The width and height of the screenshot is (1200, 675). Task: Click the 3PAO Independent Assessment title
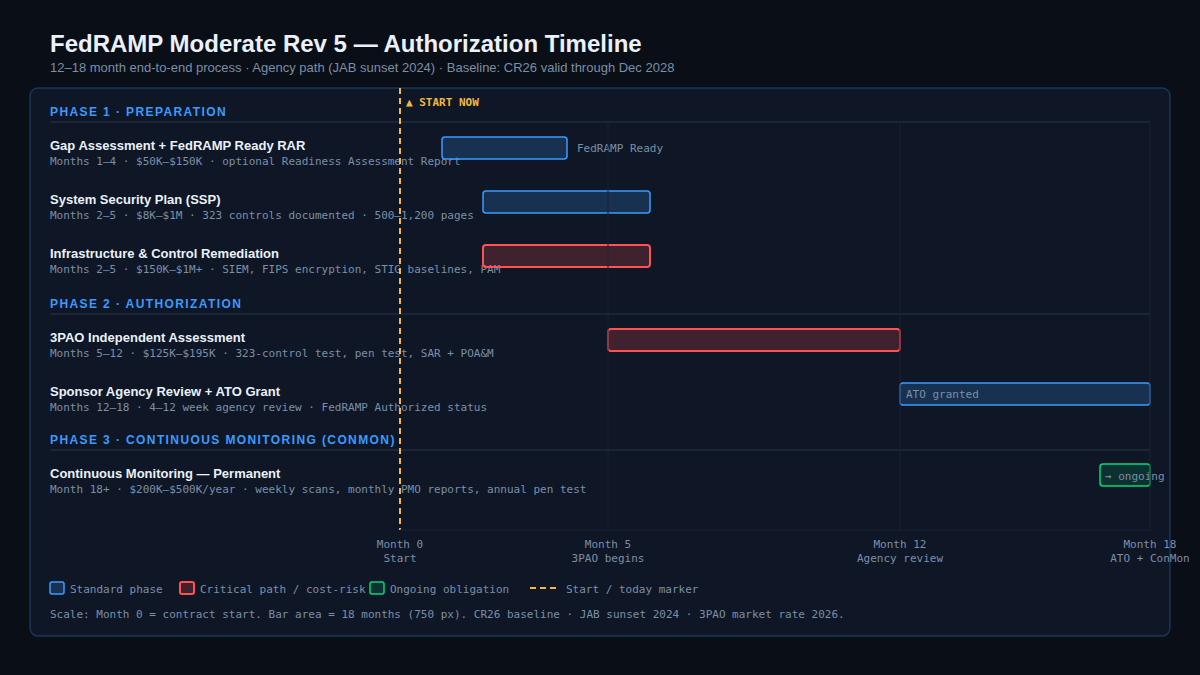point(147,338)
